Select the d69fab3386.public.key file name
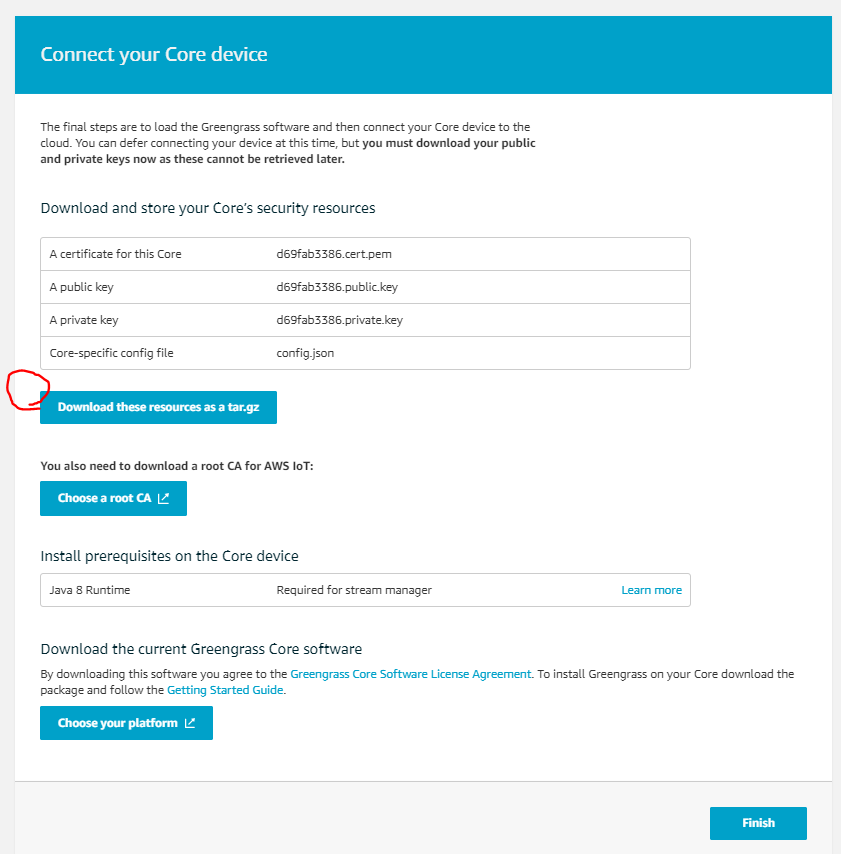Viewport: 841px width, 854px height. pos(337,287)
